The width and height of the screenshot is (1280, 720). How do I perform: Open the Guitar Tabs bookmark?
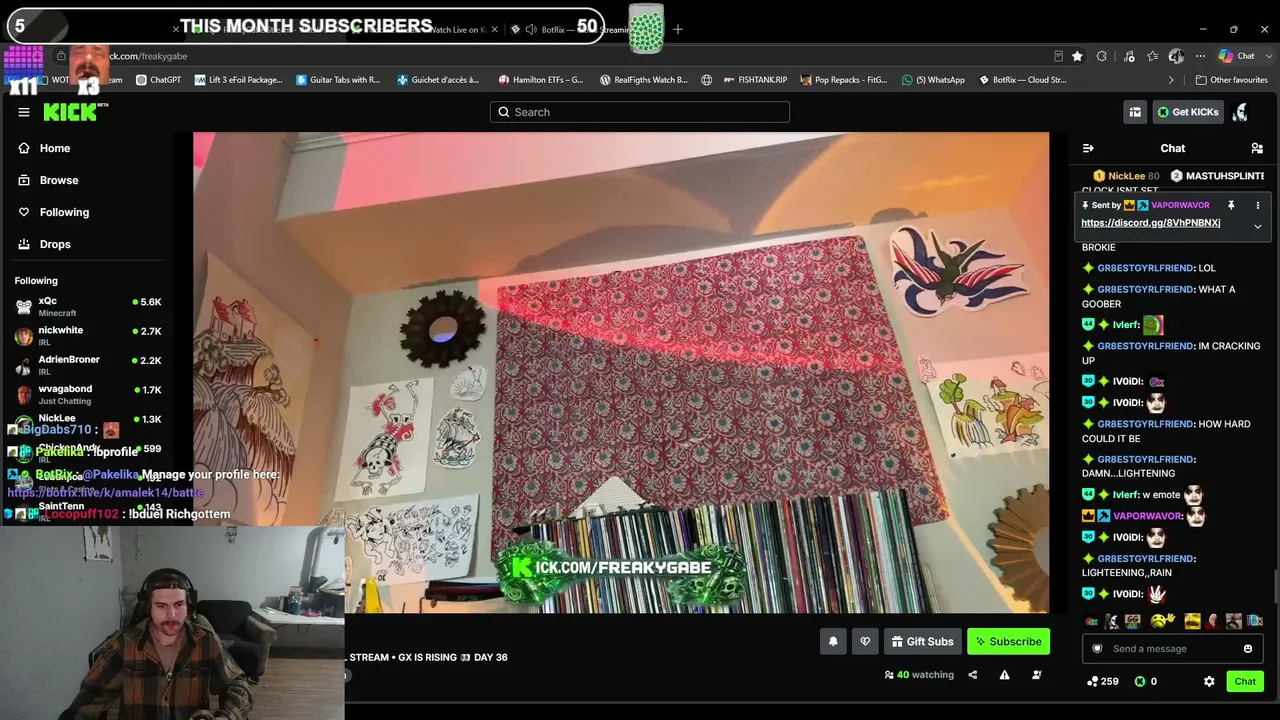[x=338, y=80]
